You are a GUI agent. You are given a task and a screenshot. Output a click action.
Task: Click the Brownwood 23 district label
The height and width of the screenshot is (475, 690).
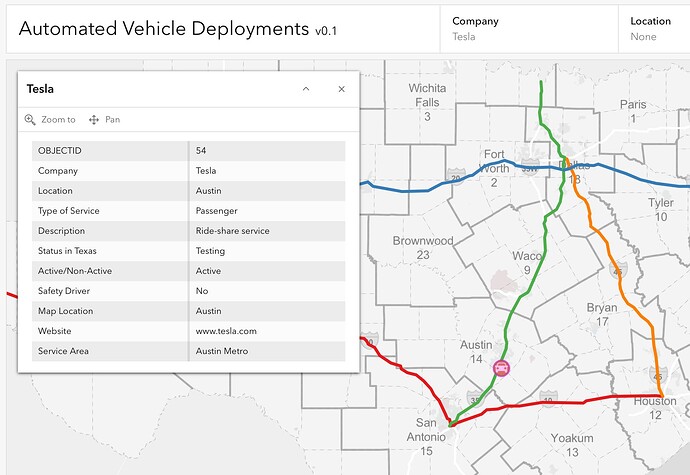tap(423, 247)
